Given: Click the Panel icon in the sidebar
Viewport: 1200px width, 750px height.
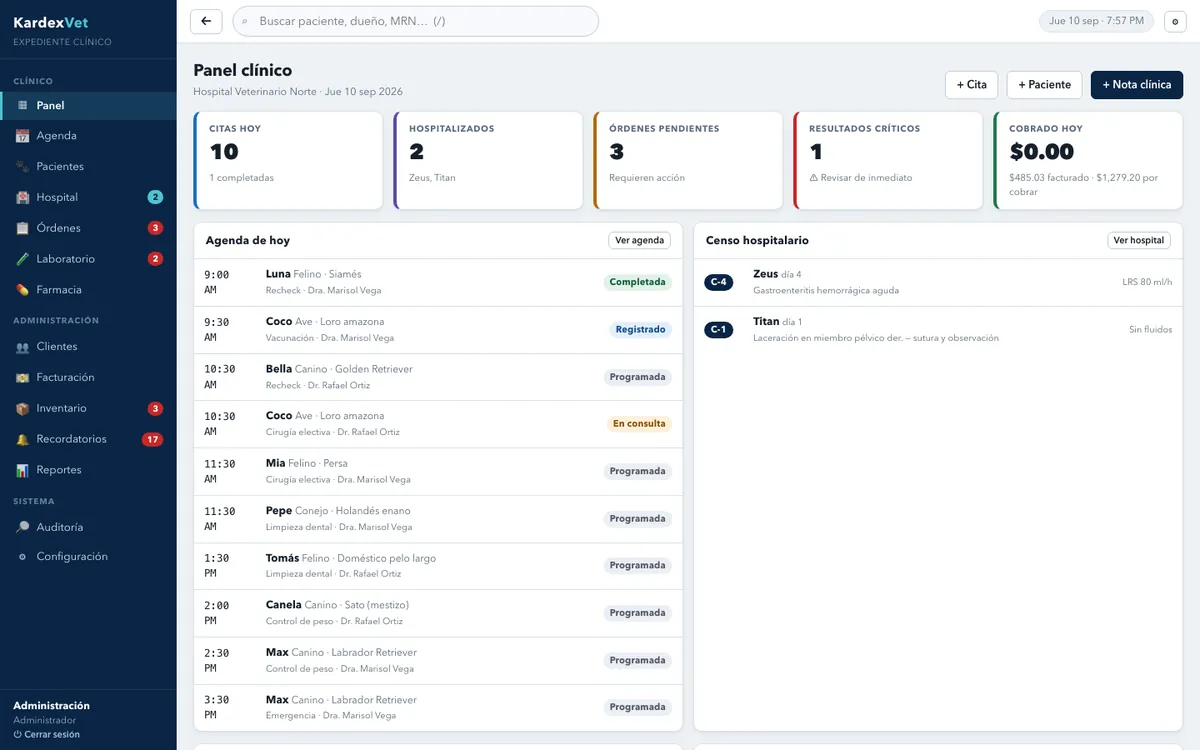Looking at the screenshot, I should 23,105.
